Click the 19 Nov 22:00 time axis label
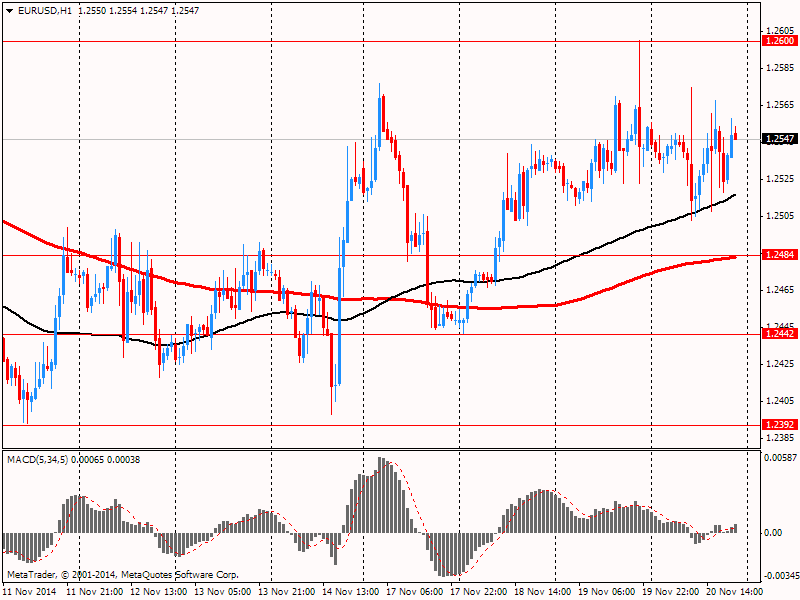Screen dimensions: 800x600 (x=670, y=592)
